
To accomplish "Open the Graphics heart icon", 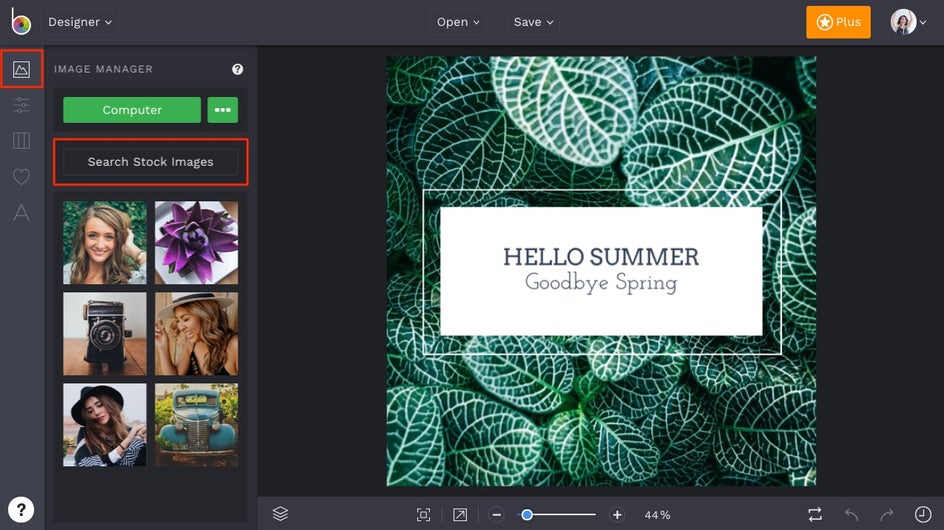I will [21, 176].
